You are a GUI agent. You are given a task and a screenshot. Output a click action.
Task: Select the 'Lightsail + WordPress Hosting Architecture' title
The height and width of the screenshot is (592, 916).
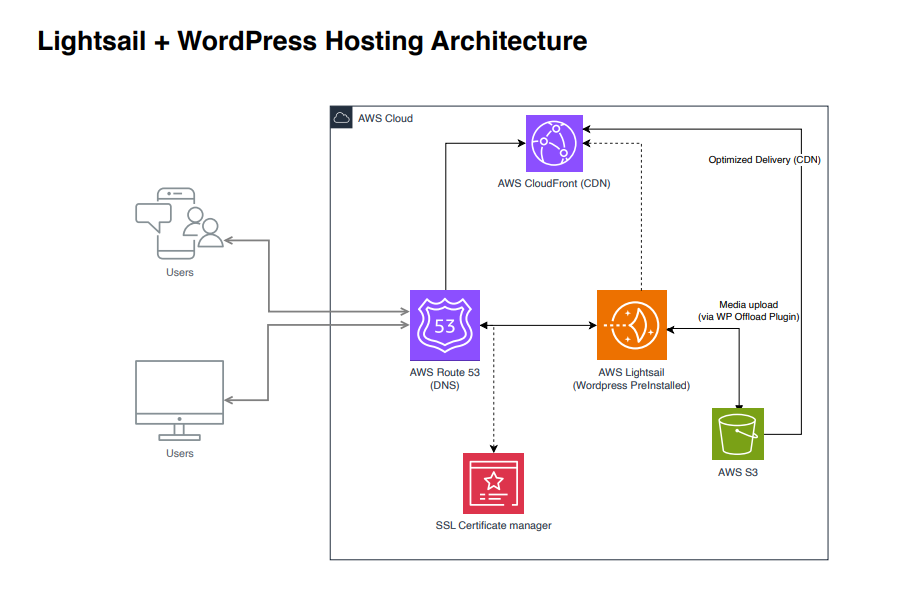pos(313,41)
